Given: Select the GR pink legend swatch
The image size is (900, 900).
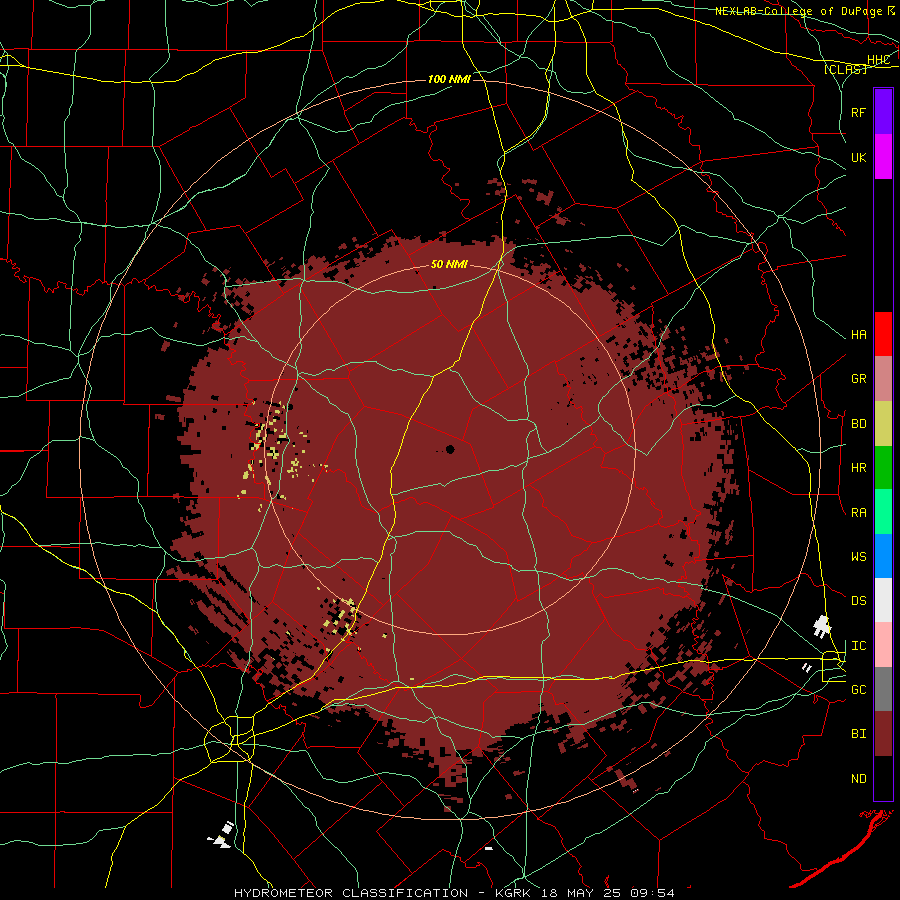Looking at the screenshot, I should pos(883,379).
